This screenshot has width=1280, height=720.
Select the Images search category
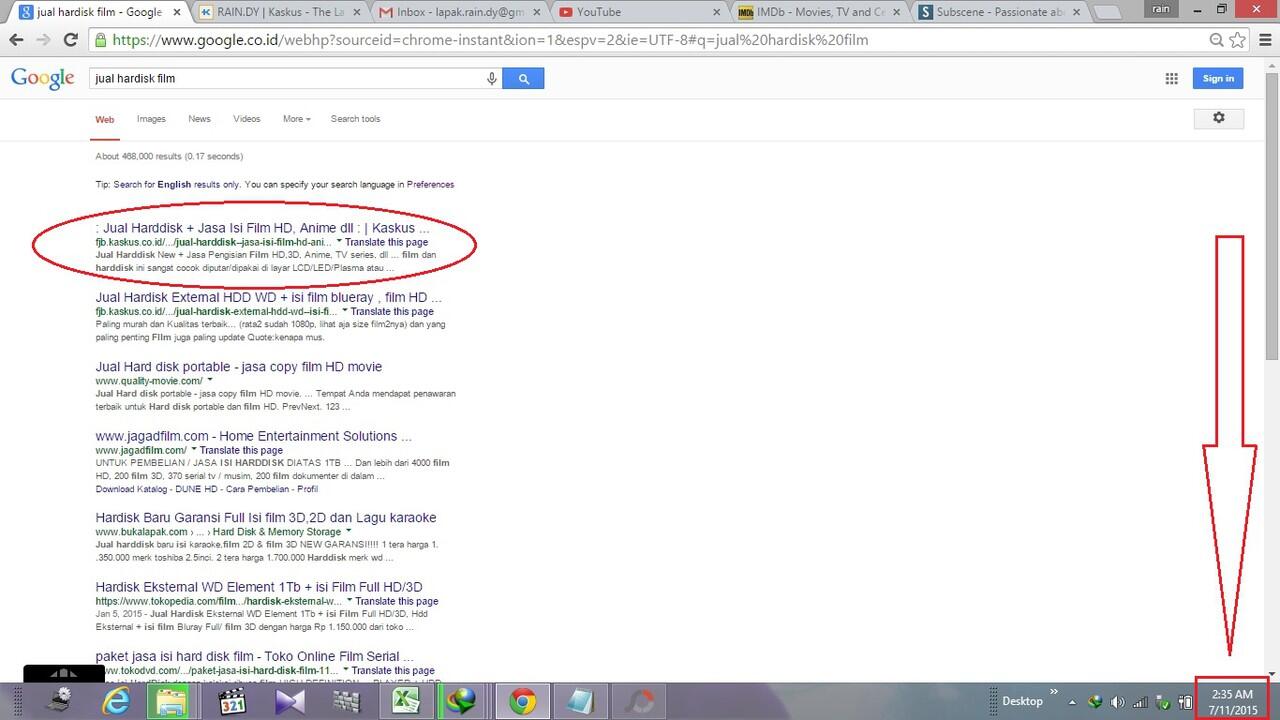click(x=151, y=118)
